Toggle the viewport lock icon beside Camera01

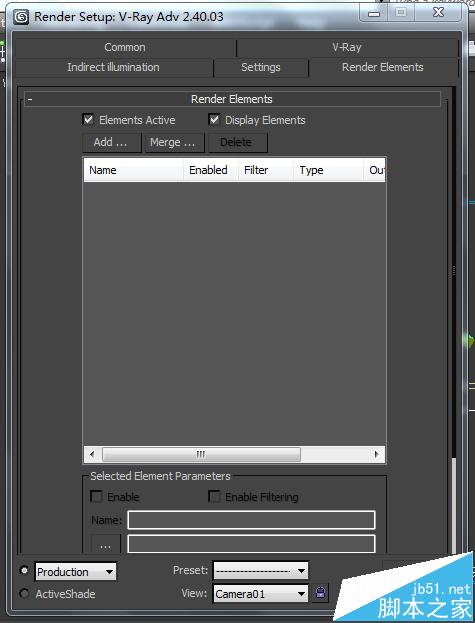[321, 593]
